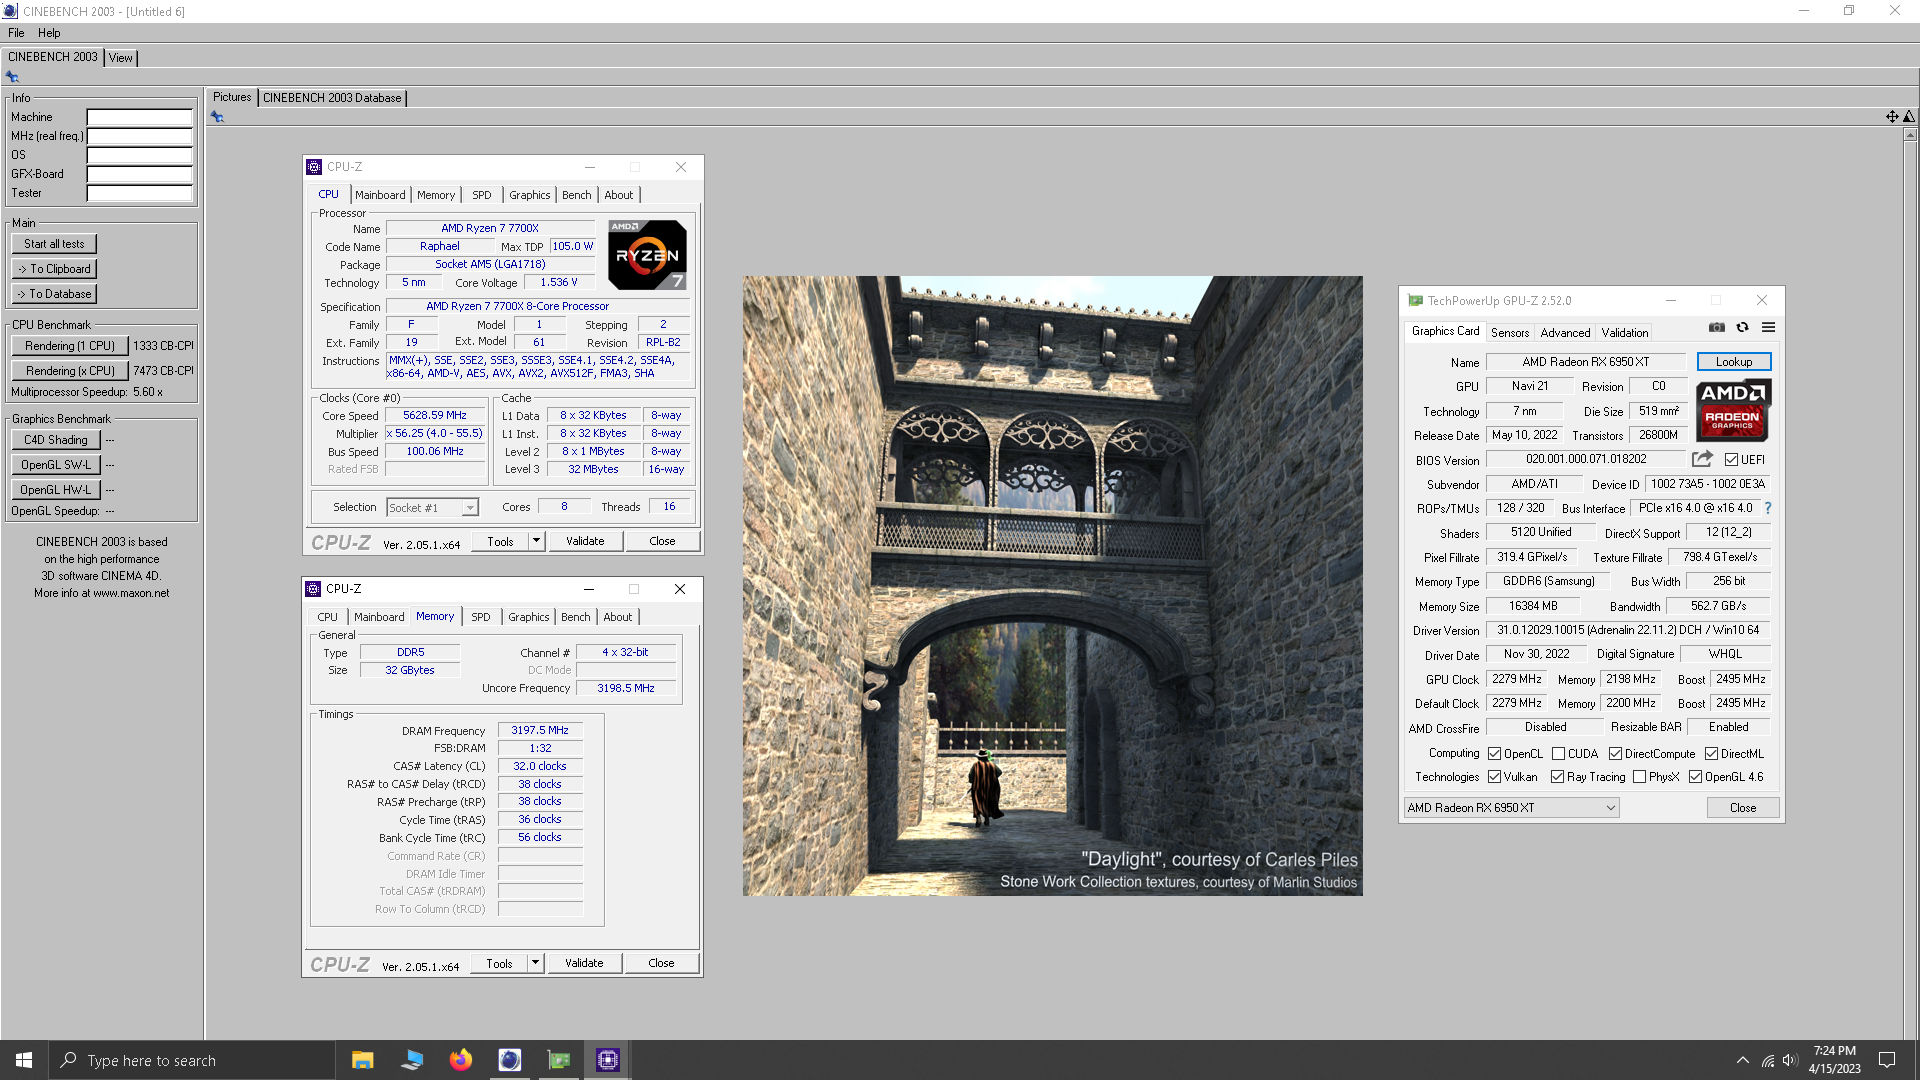Open the Advanced tab in GPU-Z
1920x1080 pixels.
[x=1565, y=333]
